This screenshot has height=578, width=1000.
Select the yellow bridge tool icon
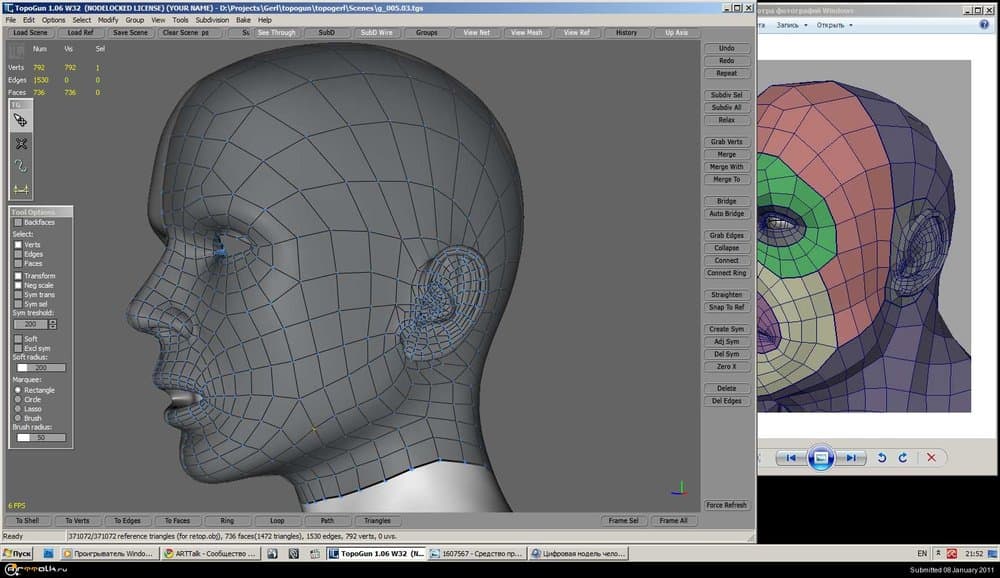(21, 189)
